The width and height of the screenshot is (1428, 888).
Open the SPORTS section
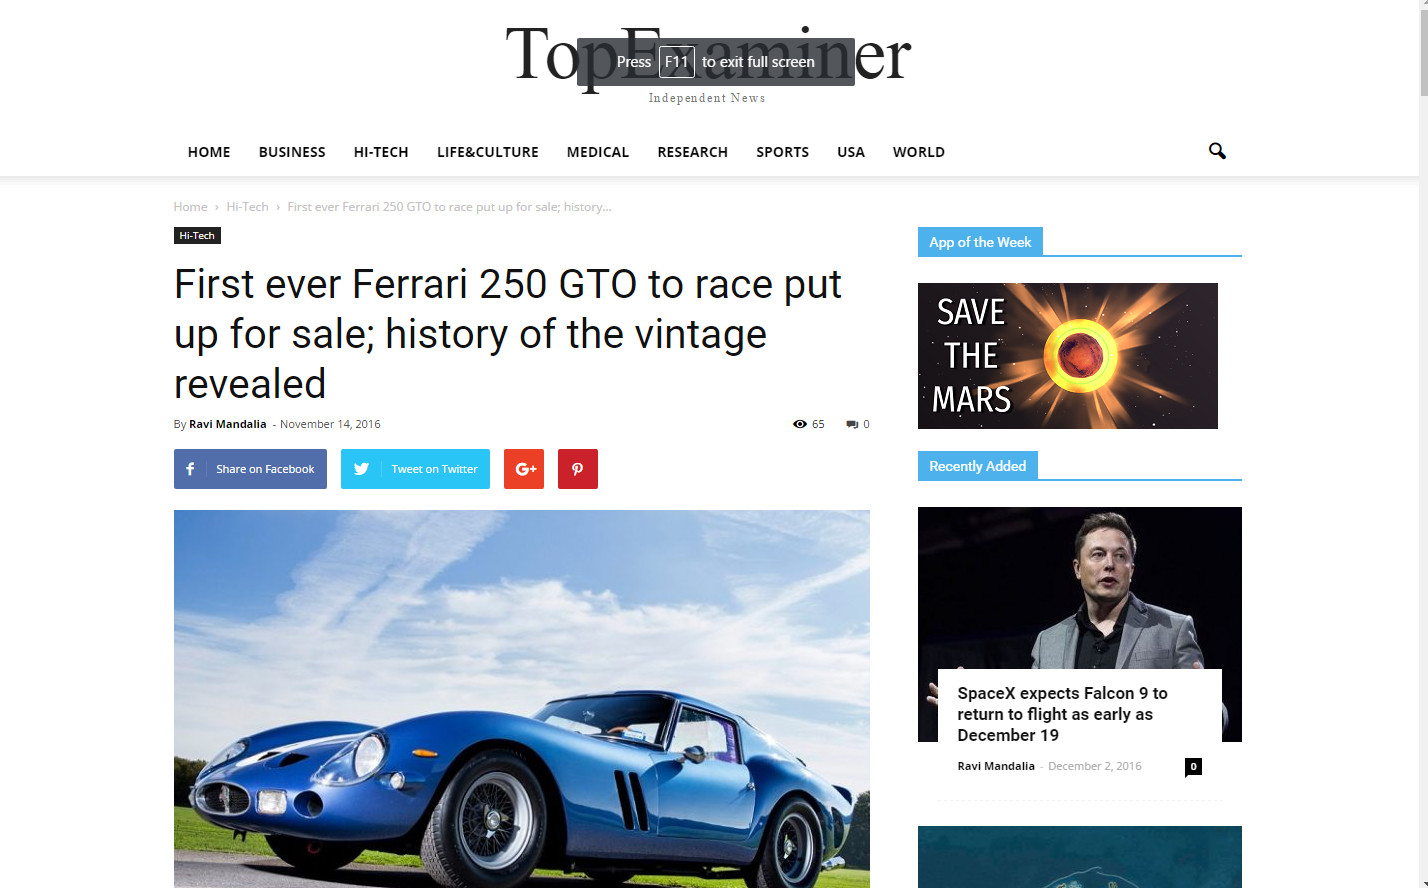click(782, 152)
